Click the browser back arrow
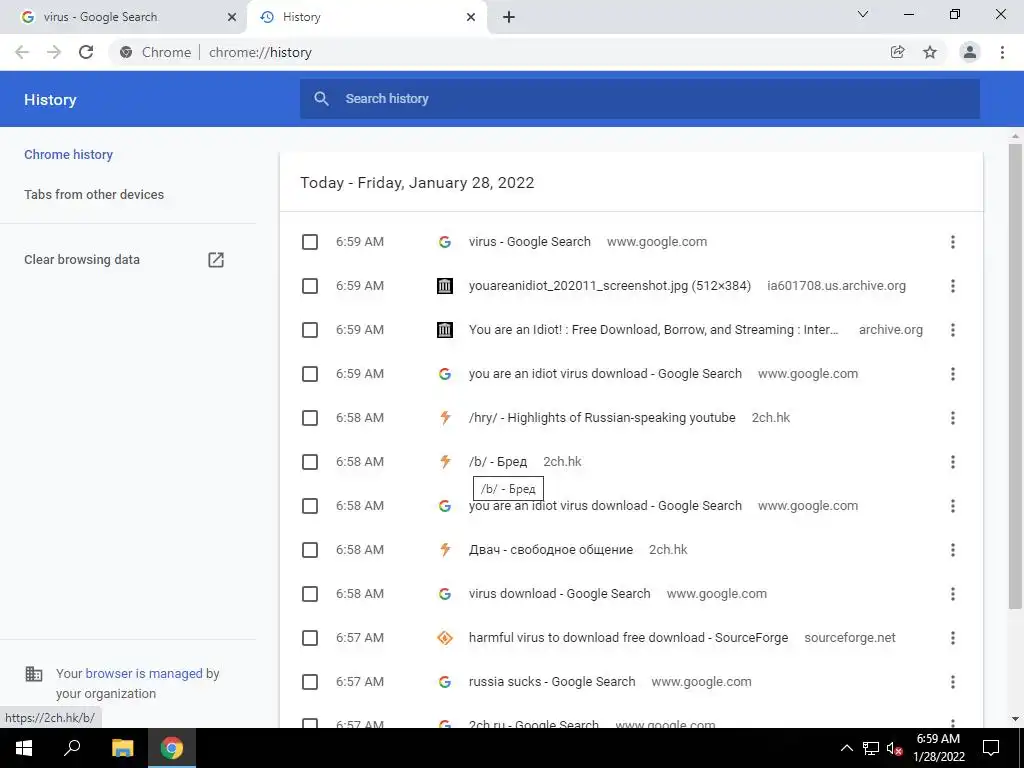Viewport: 1024px width, 768px height. coord(22,52)
